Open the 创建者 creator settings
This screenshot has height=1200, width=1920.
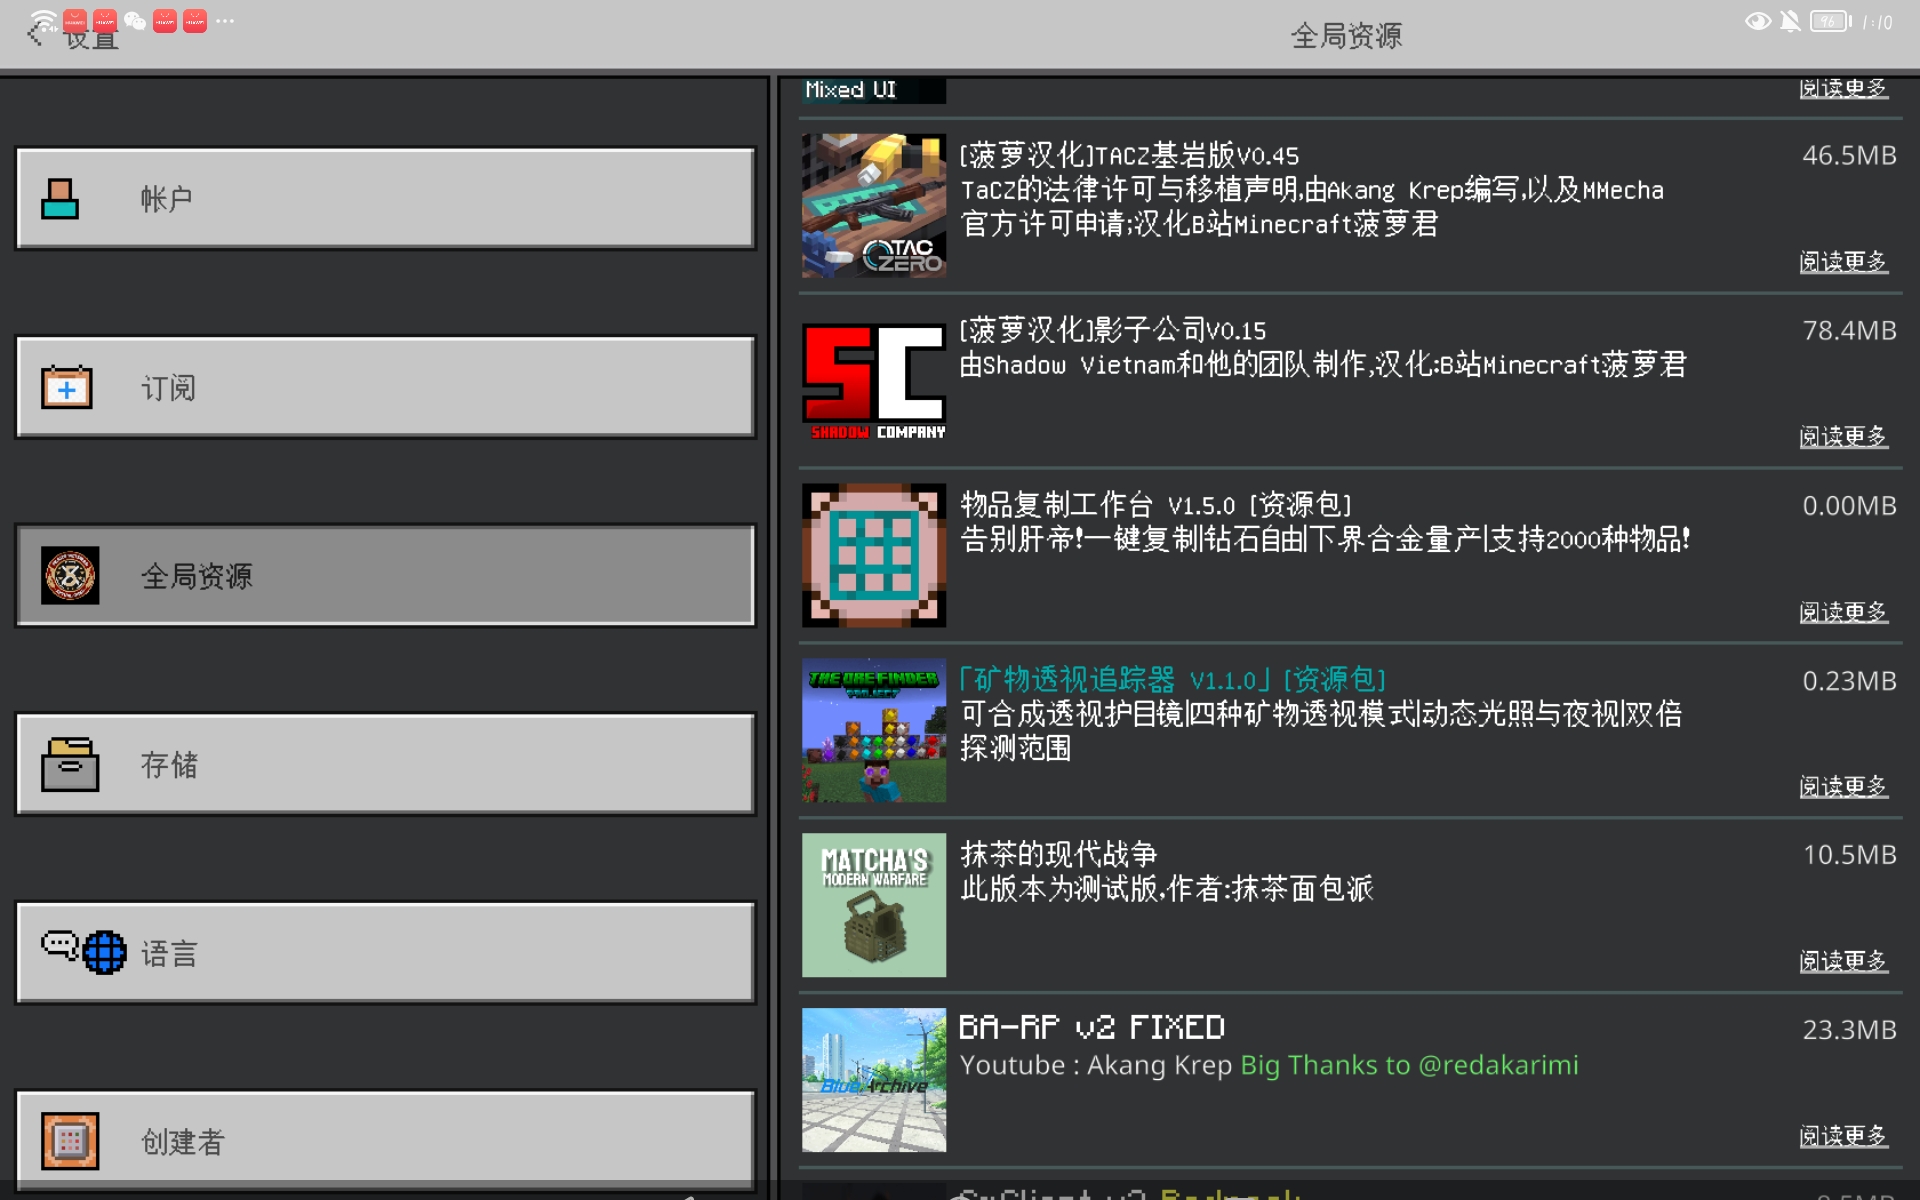point(385,1140)
